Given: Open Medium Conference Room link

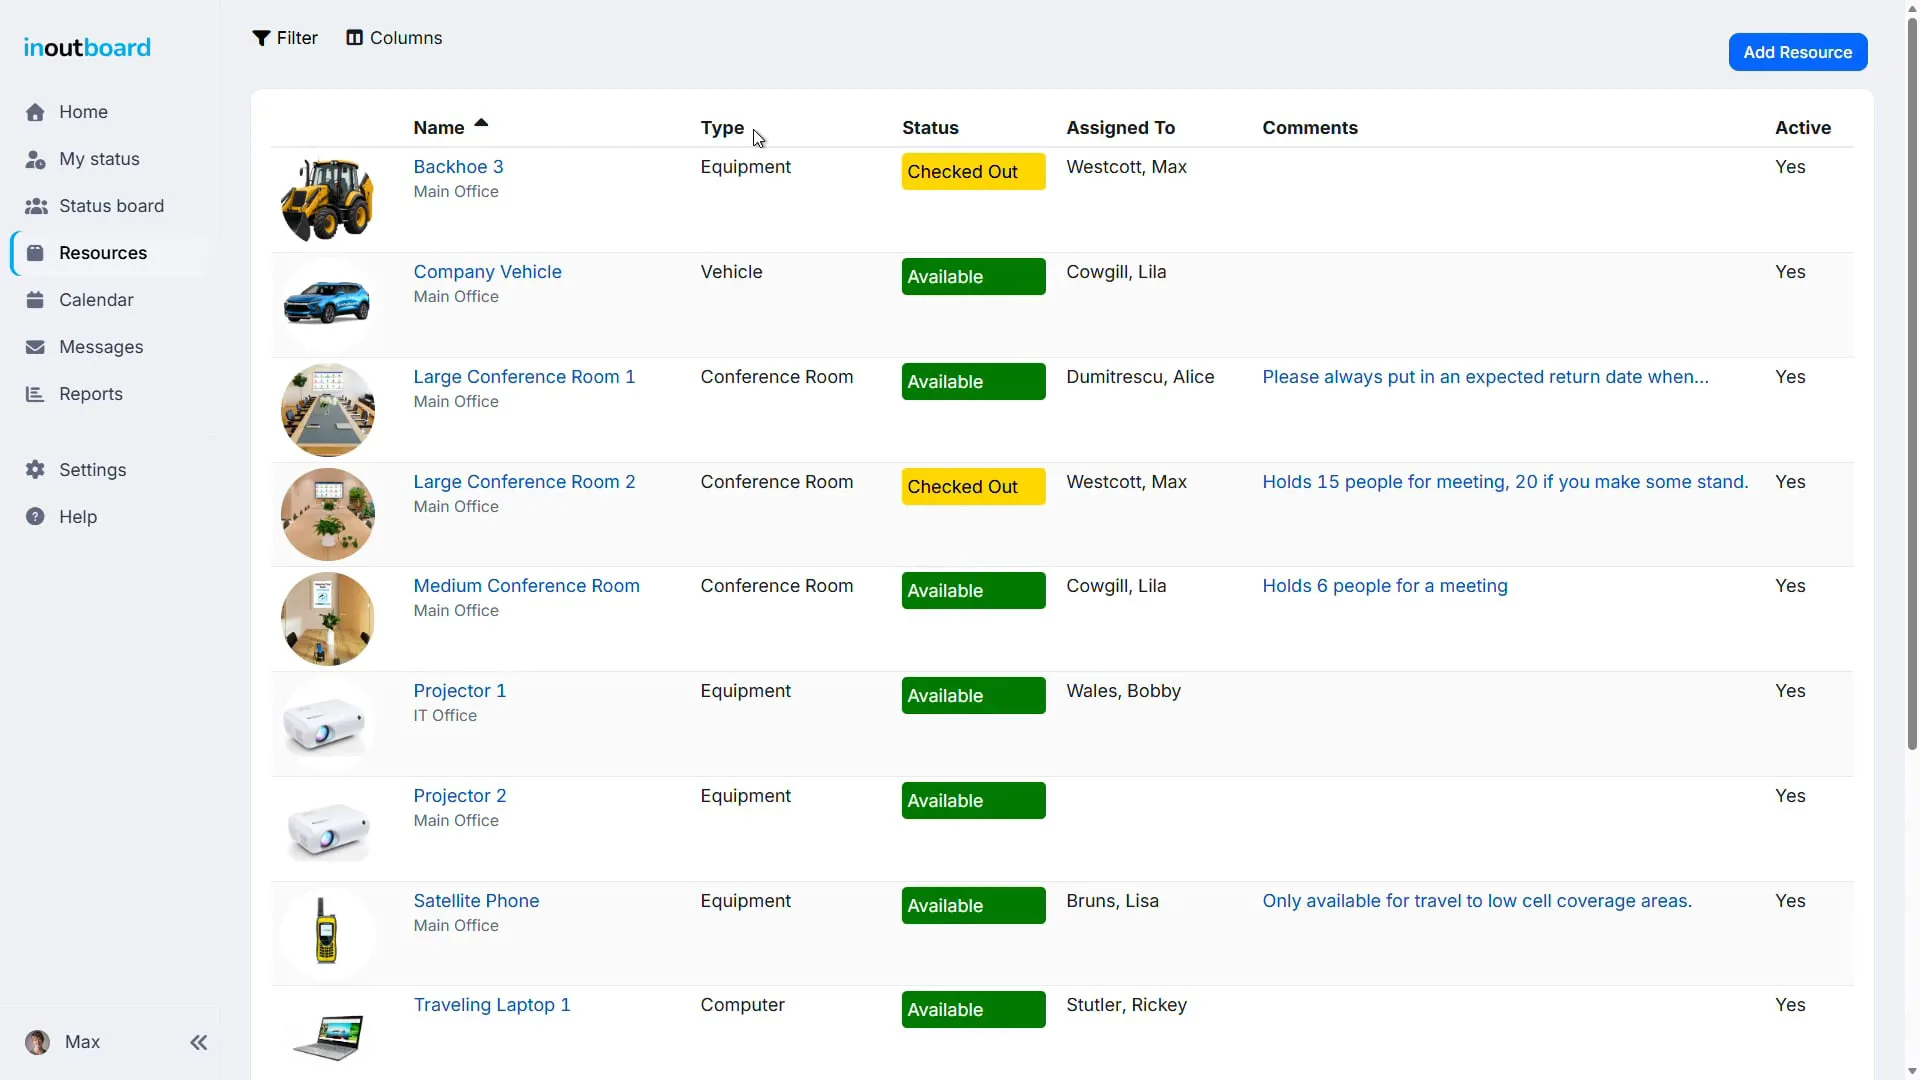Looking at the screenshot, I should [x=526, y=586].
